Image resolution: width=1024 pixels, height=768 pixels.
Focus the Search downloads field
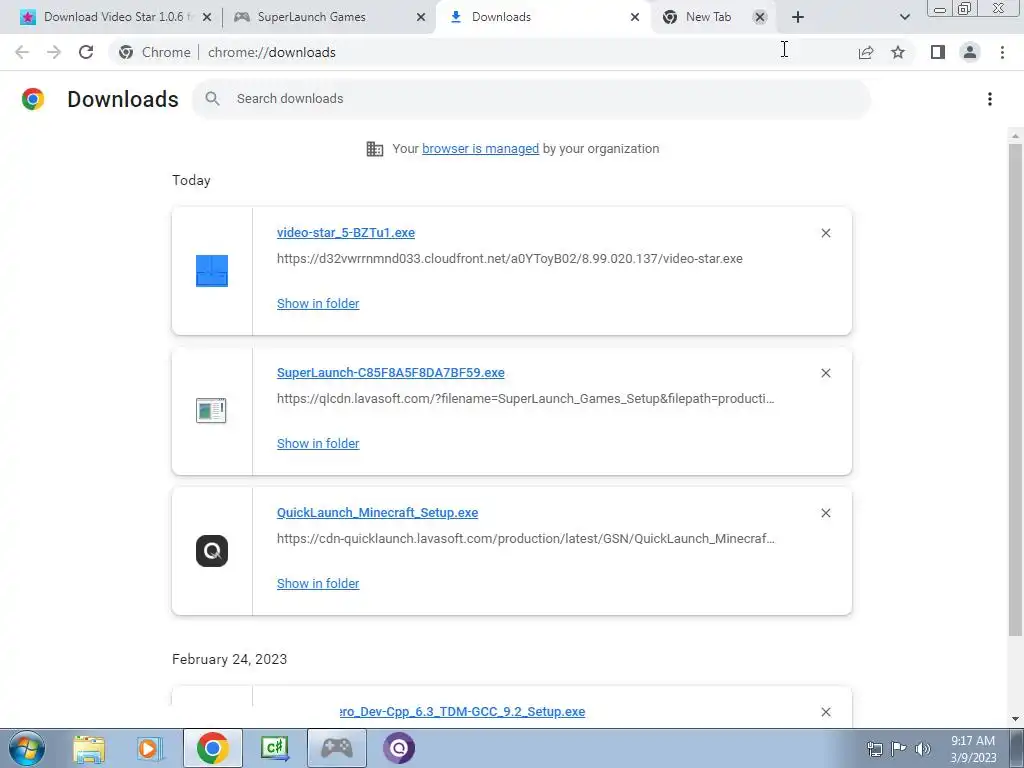pos(531,99)
